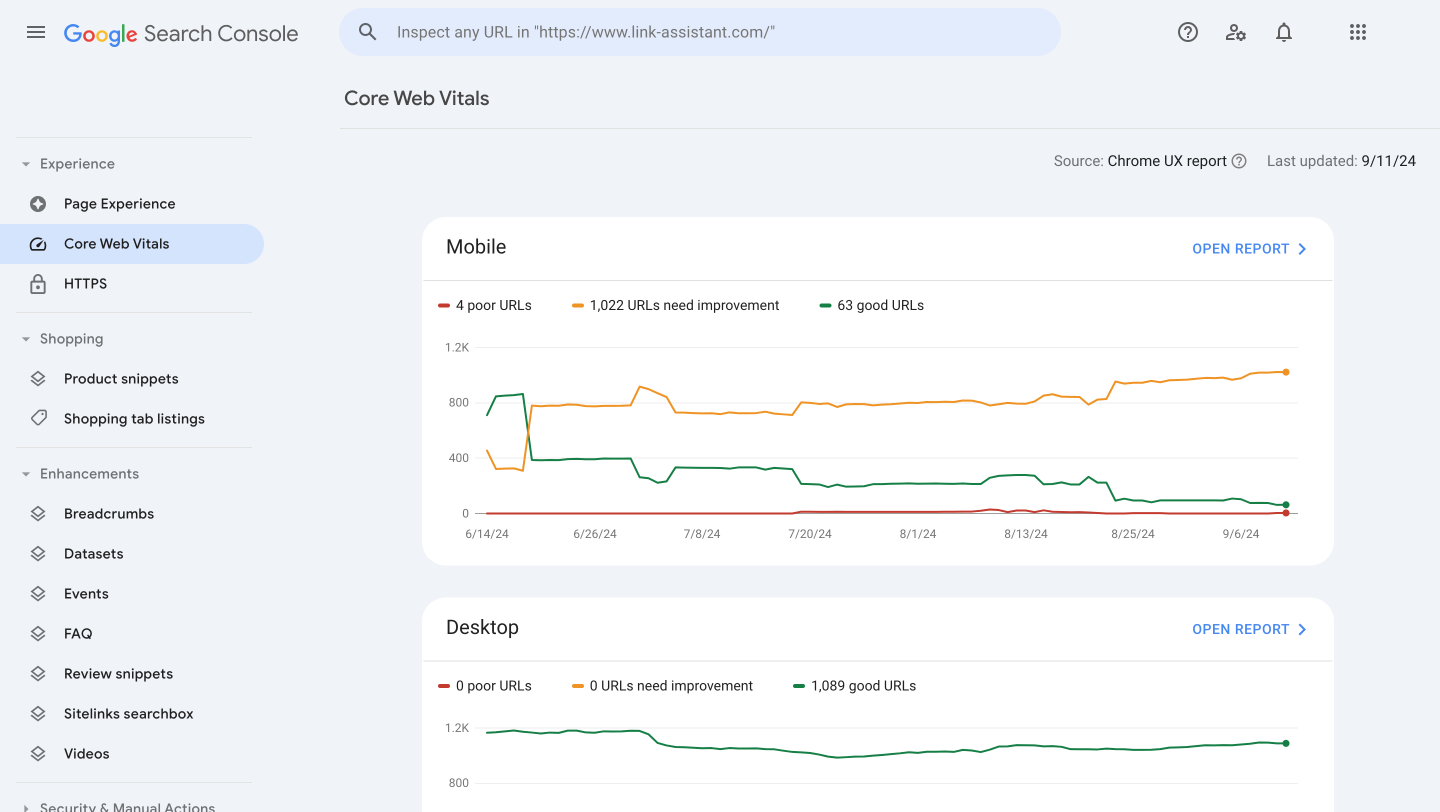Click the Chrome UX report source text
1440x812 pixels.
click(x=1167, y=161)
